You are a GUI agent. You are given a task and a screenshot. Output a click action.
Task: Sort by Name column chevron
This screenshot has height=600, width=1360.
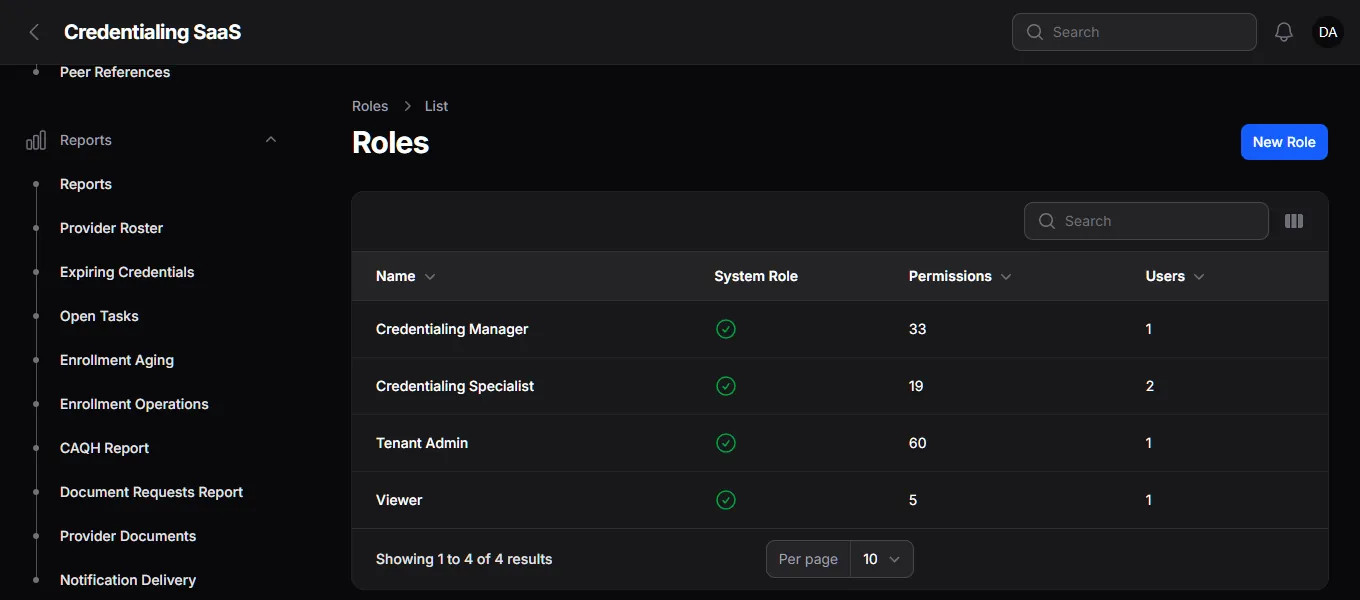(x=430, y=277)
